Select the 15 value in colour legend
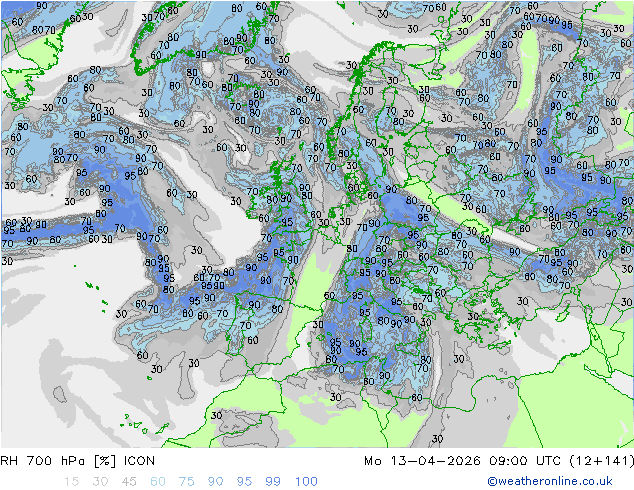The height and width of the screenshot is (490, 634). [71, 481]
